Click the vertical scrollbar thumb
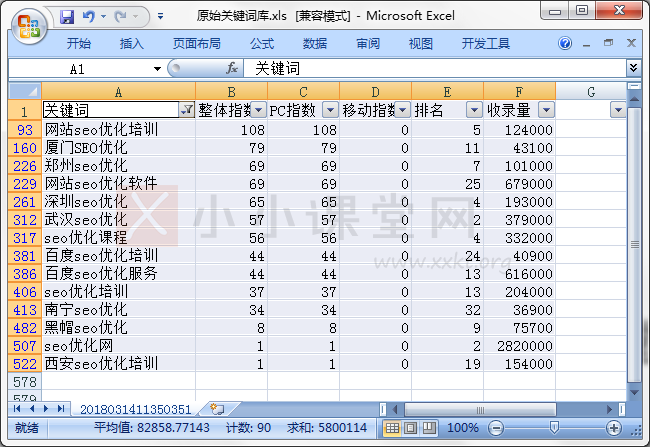Screen dimensions: 650x447 click(x=634, y=245)
